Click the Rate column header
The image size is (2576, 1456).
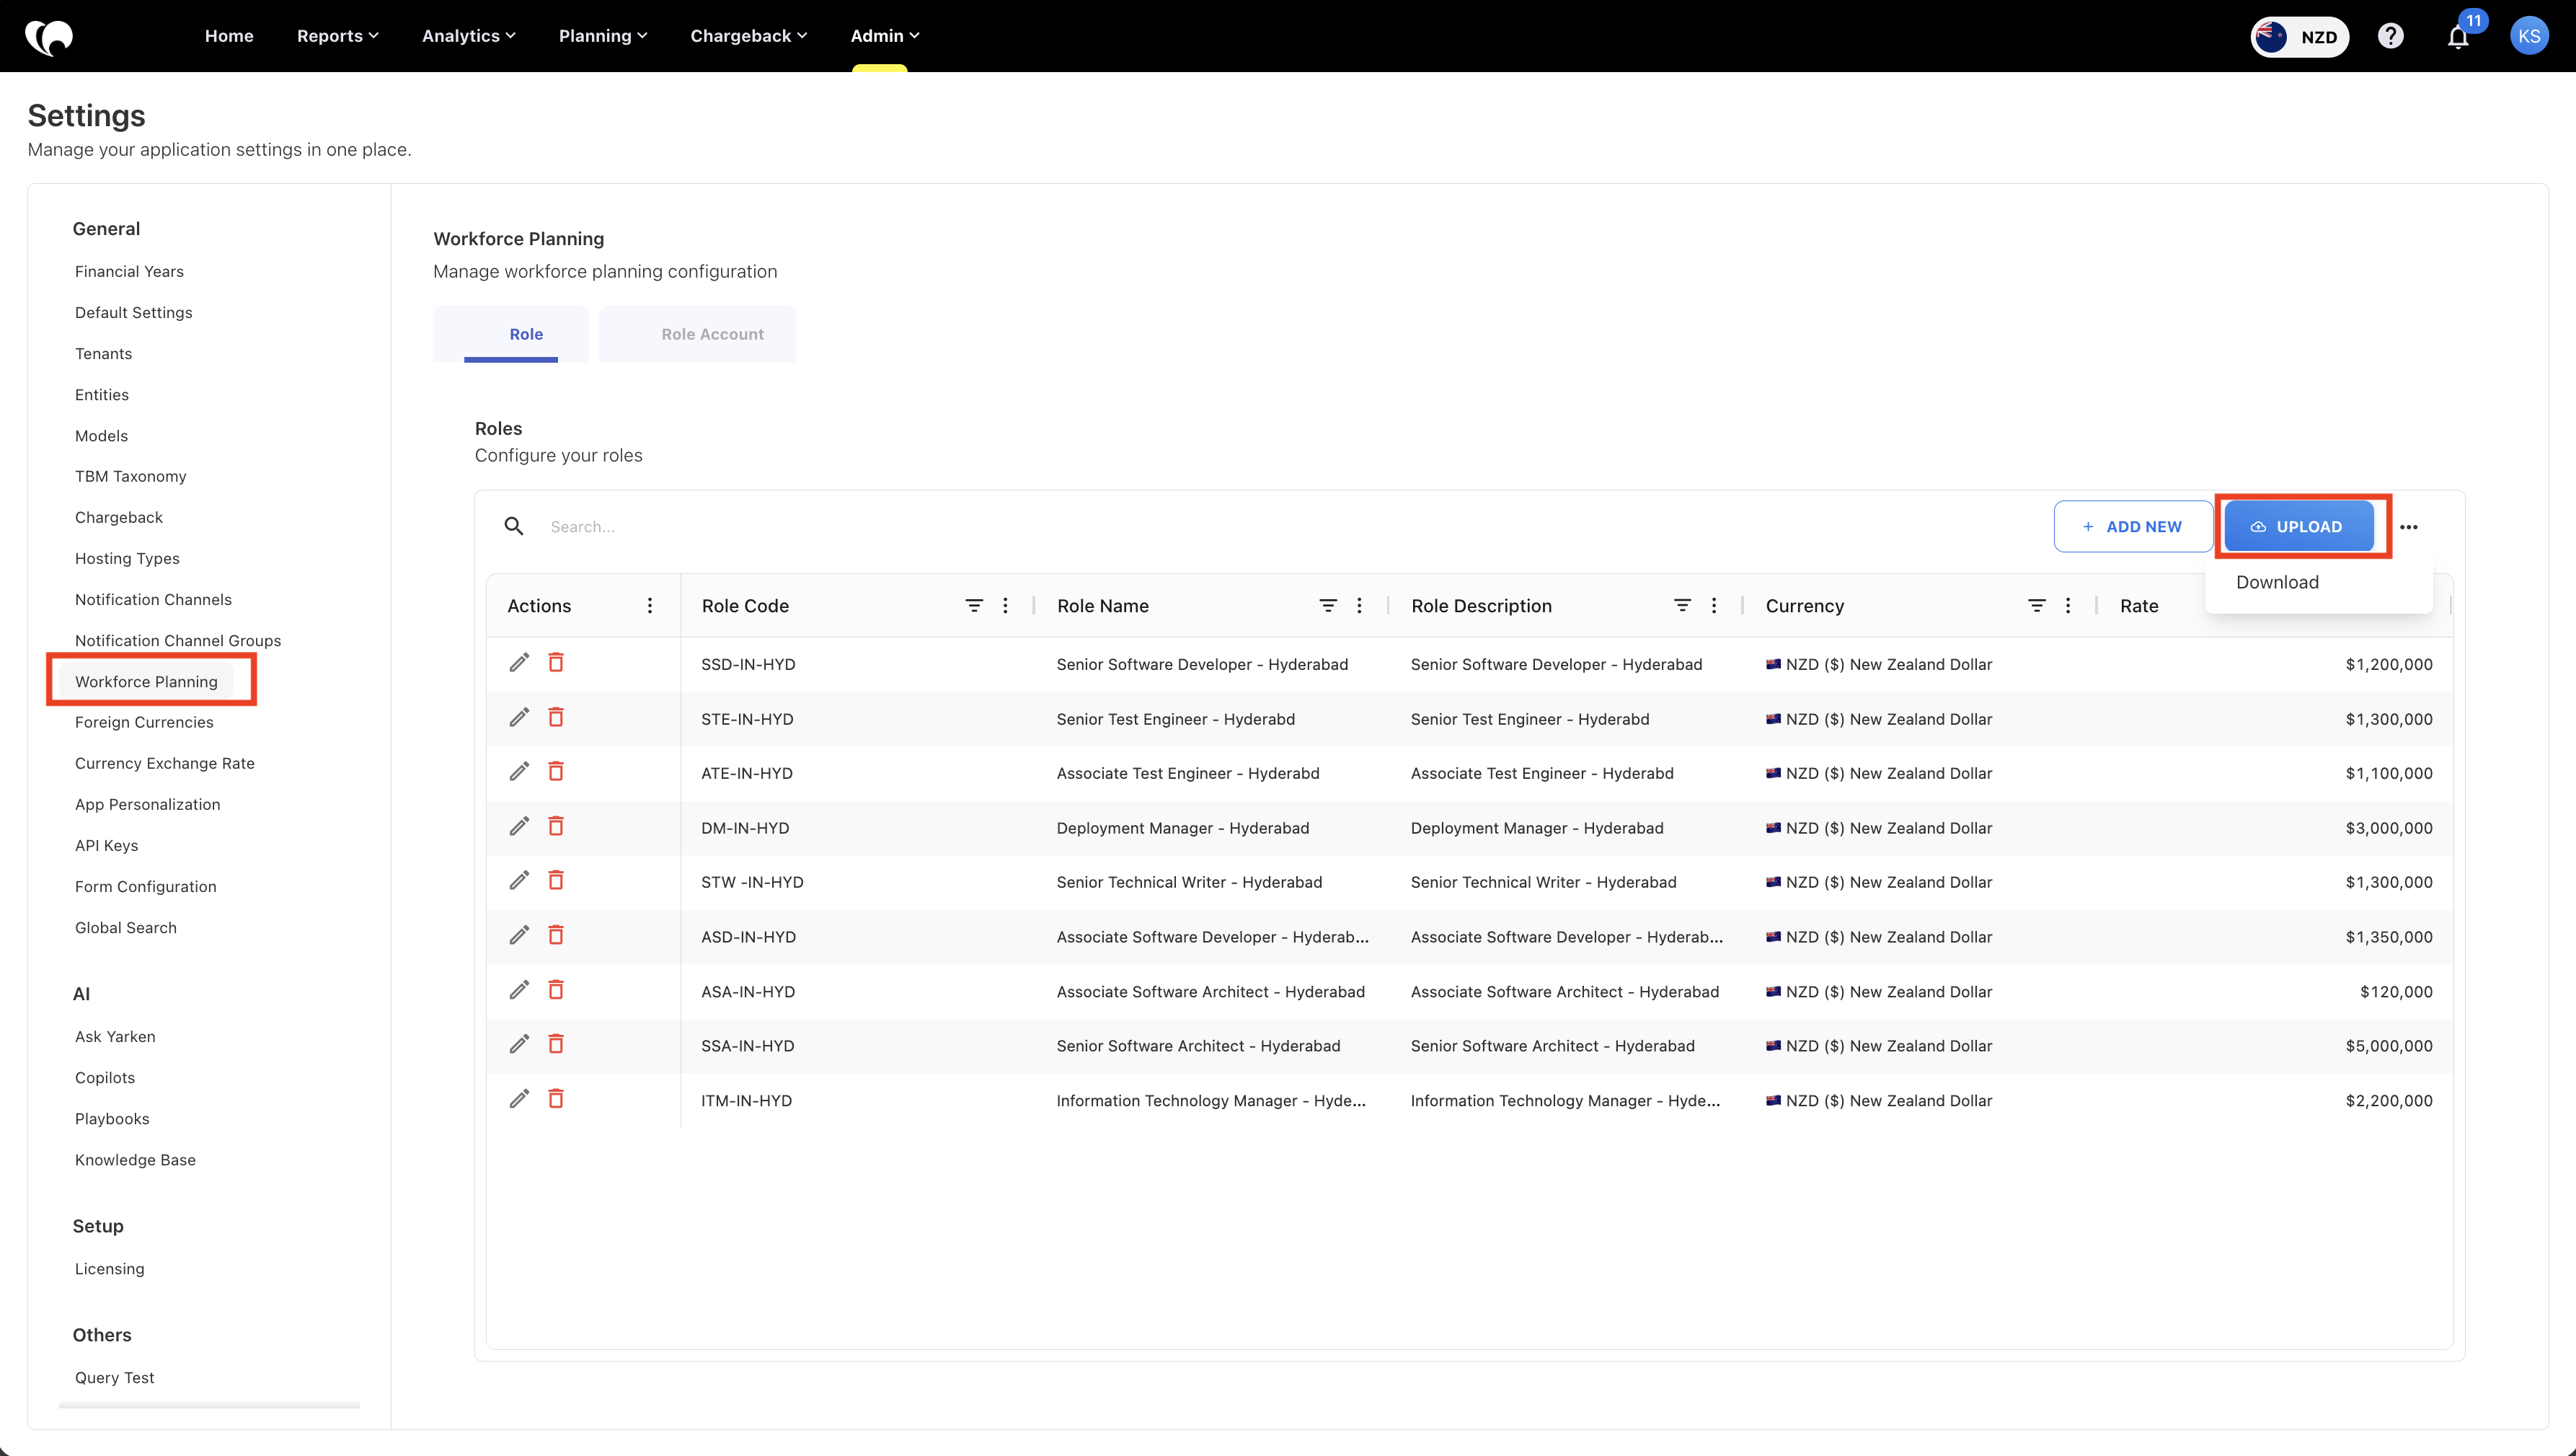click(x=2139, y=606)
